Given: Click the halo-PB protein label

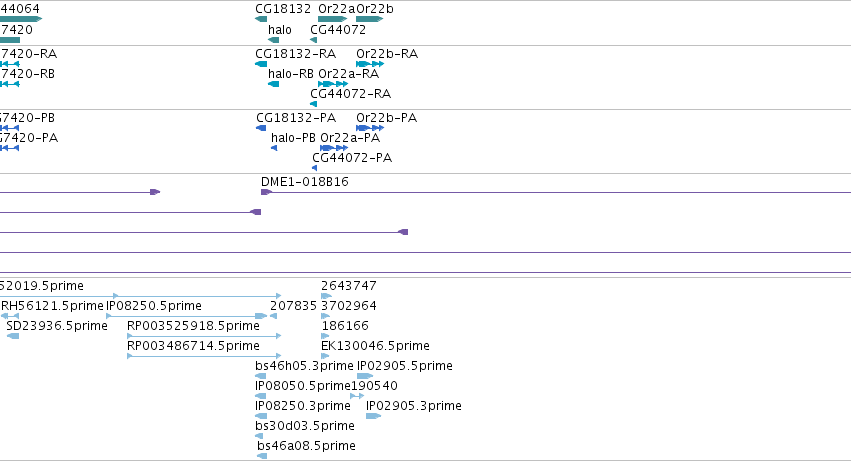Looking at the screenshot, I should [x=293, y=138].
